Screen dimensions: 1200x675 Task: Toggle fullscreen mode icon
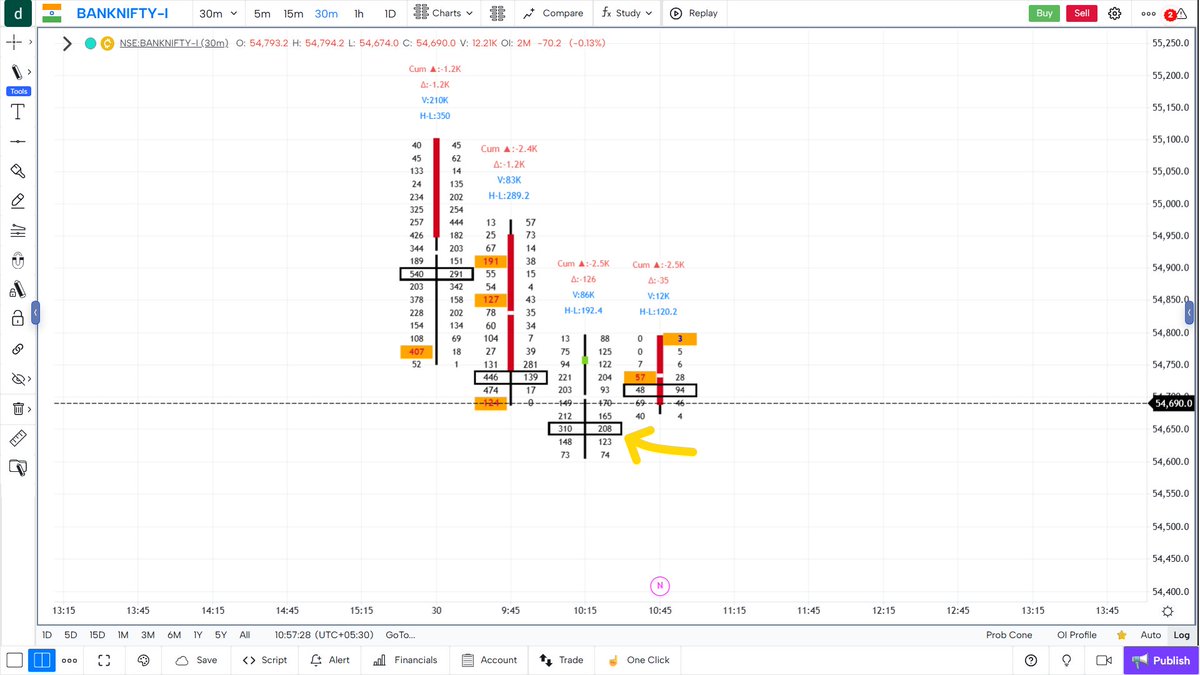(105, 660)
